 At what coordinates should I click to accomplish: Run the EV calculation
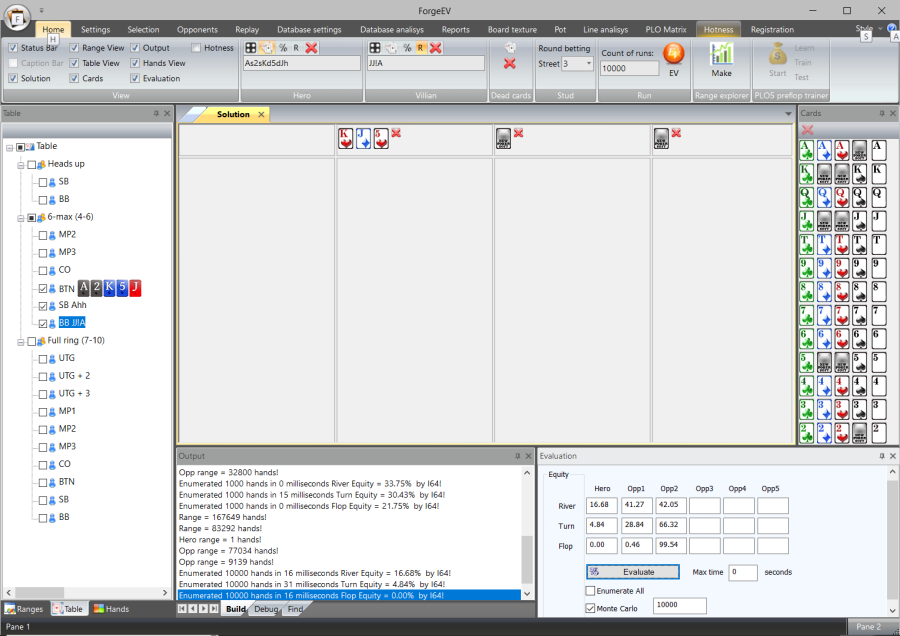[x=673, y=58]
